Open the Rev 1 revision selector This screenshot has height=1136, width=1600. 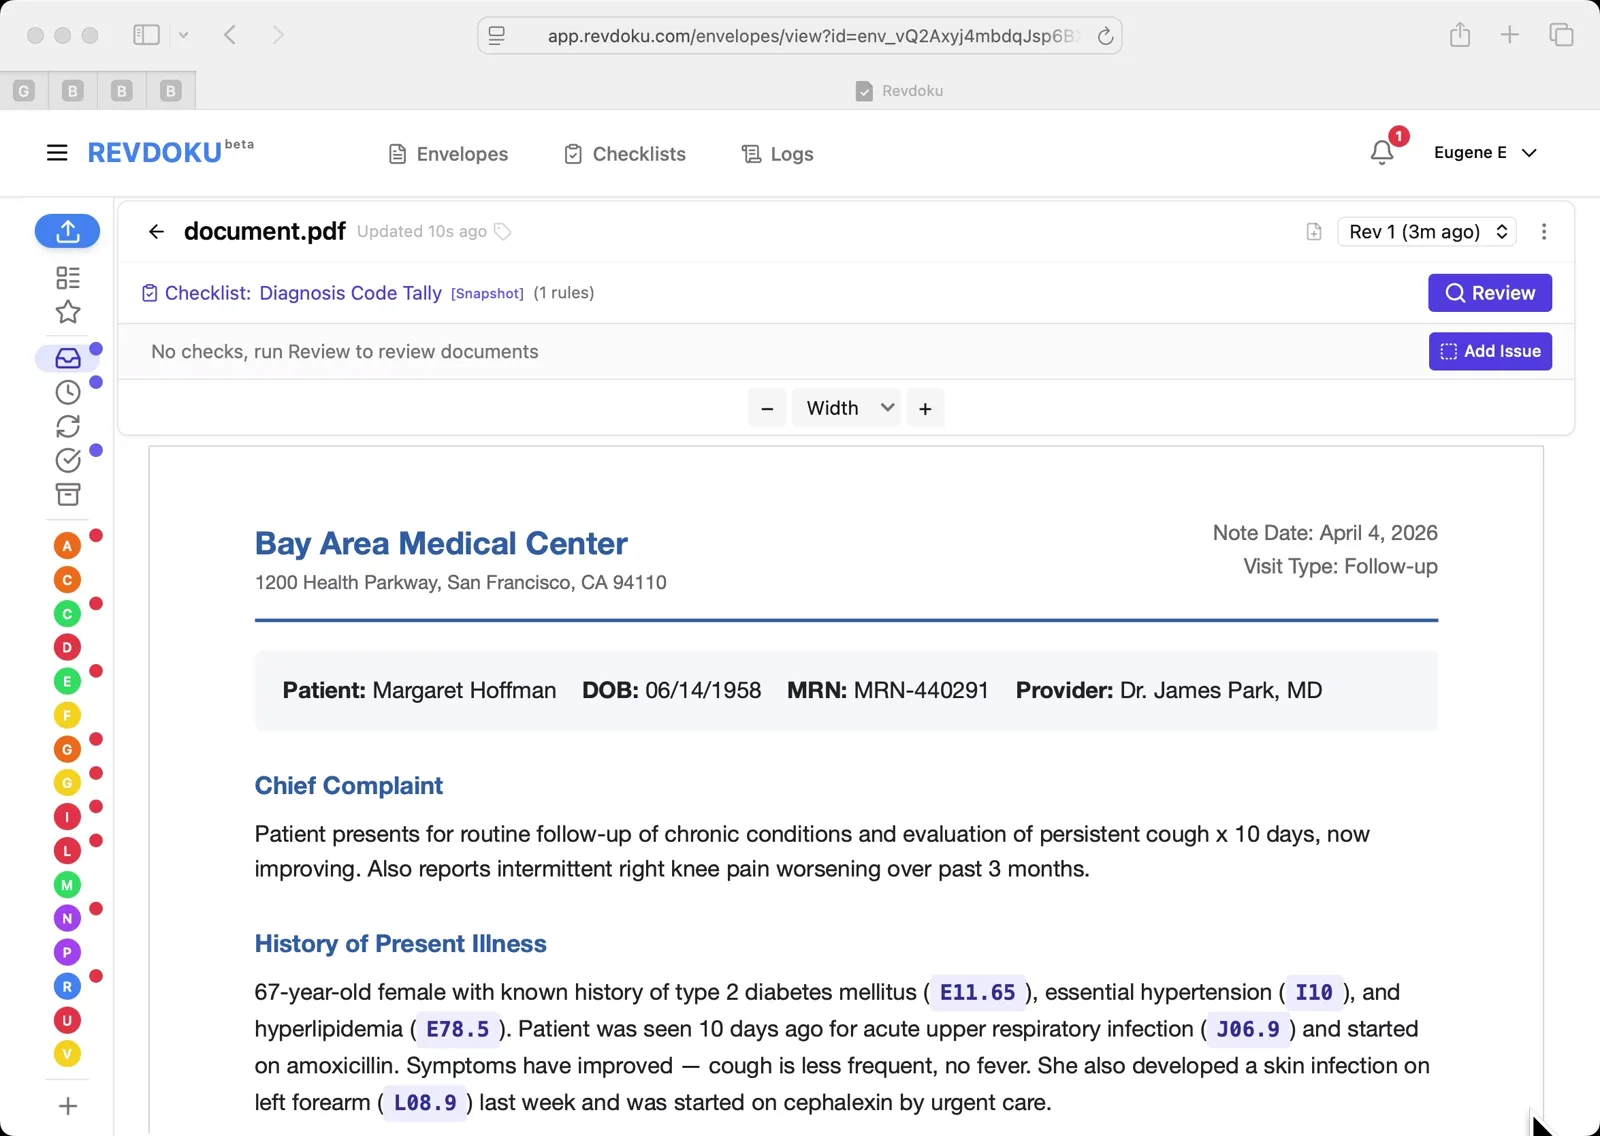[1426, 231]
